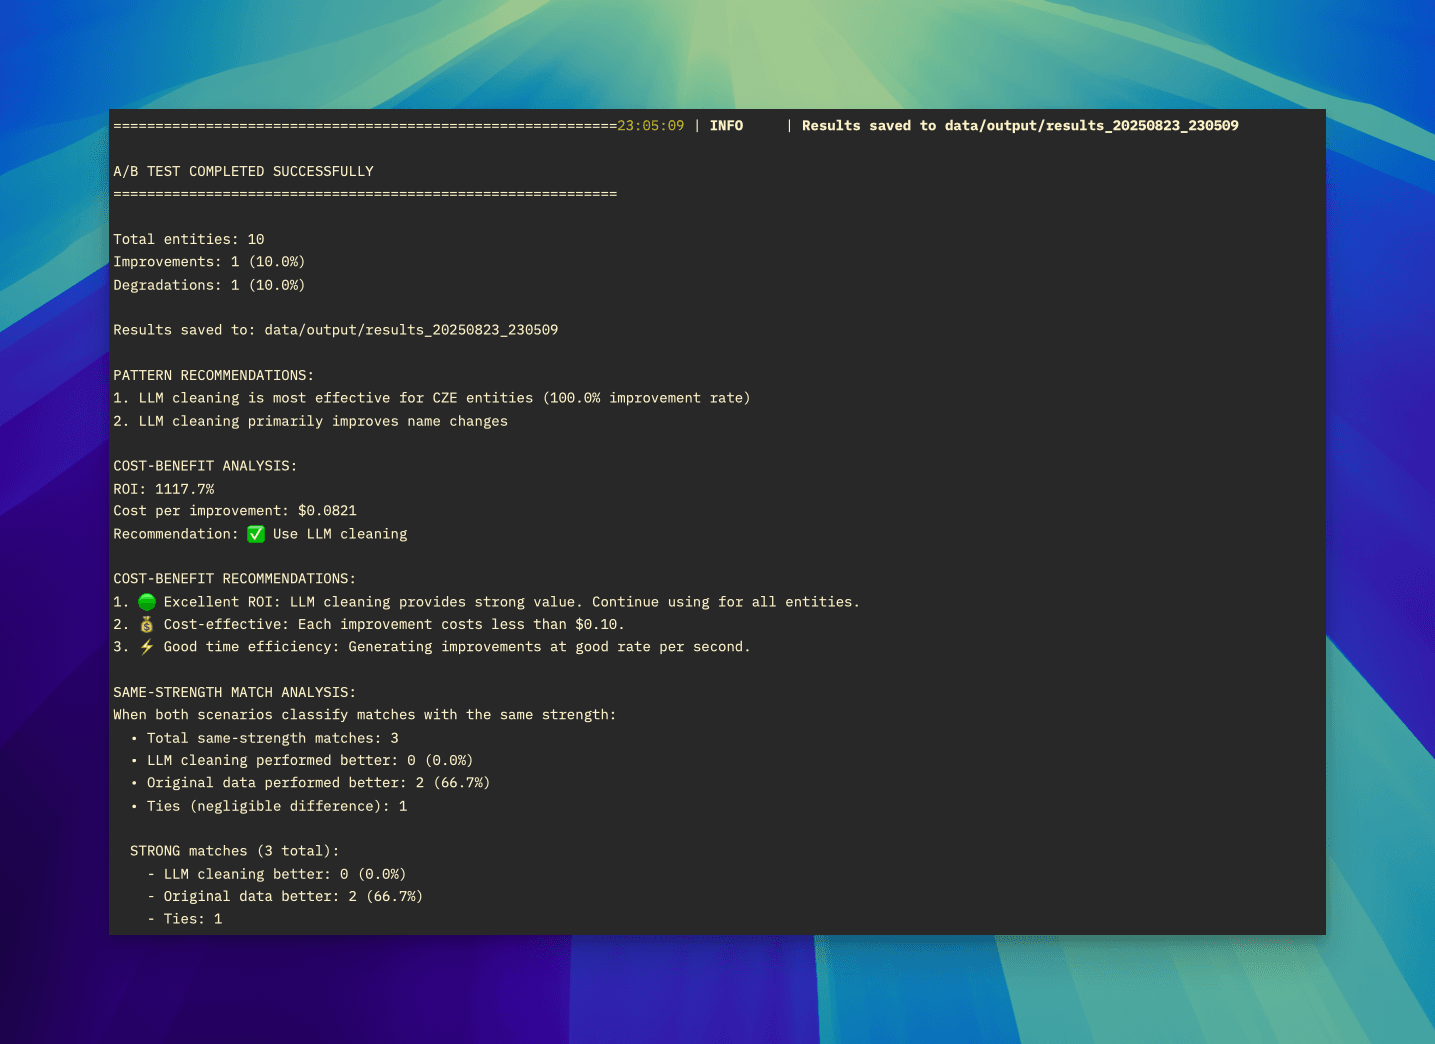Click the Cost per improvement $0.0821 line
The height and width of the screenshot is (1044, 1435).
point(235,510)
